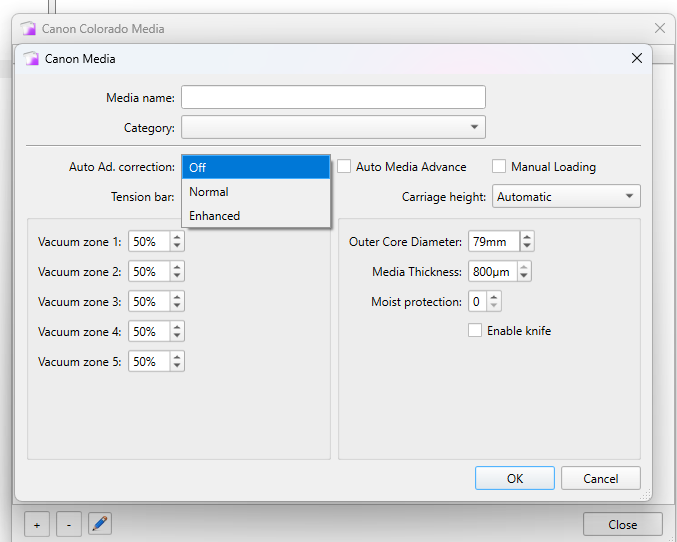Open the Carriage height dropdown
The width and height of the screenshot is (677, 542).
pos(566,197)
